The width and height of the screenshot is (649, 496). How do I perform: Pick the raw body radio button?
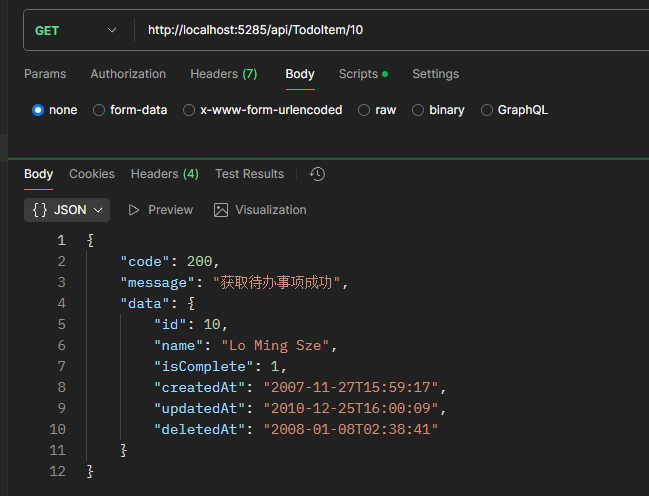pyautogui.click(x=364, y=110)
